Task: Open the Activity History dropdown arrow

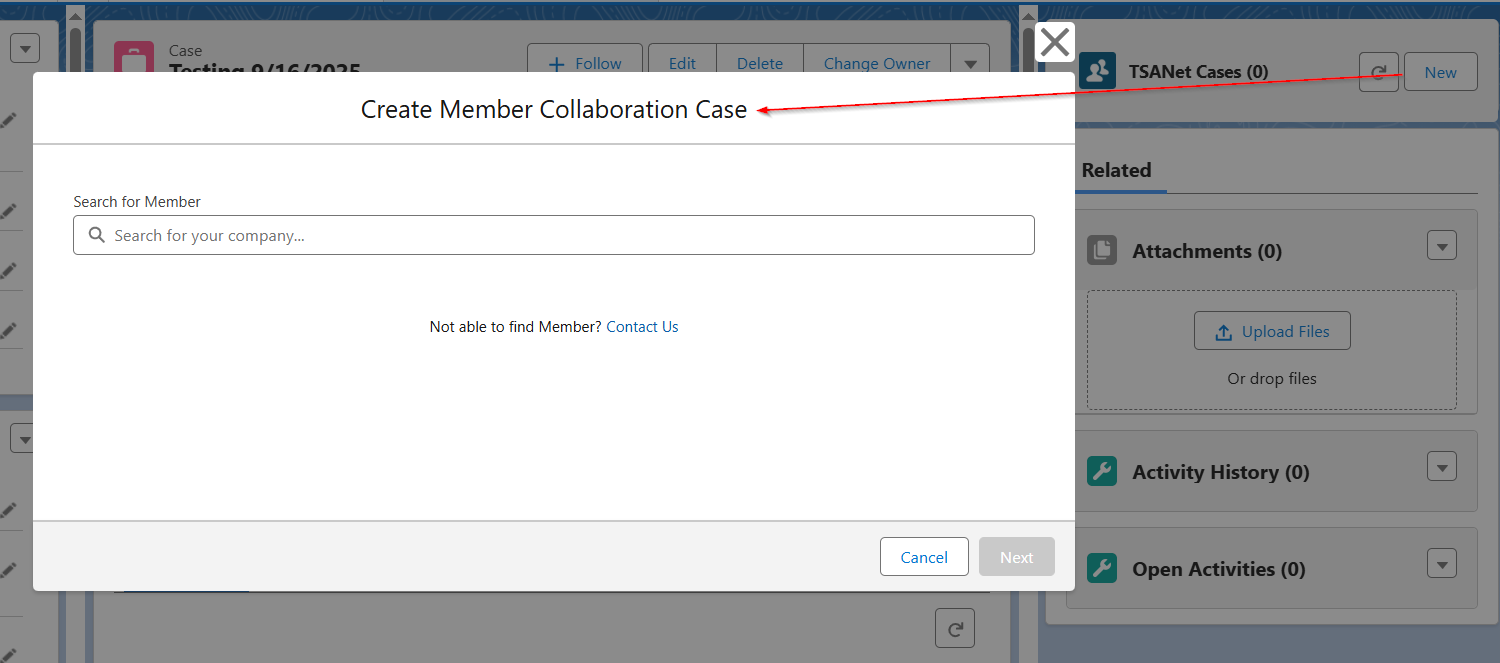Action: tap(1441, 466)
